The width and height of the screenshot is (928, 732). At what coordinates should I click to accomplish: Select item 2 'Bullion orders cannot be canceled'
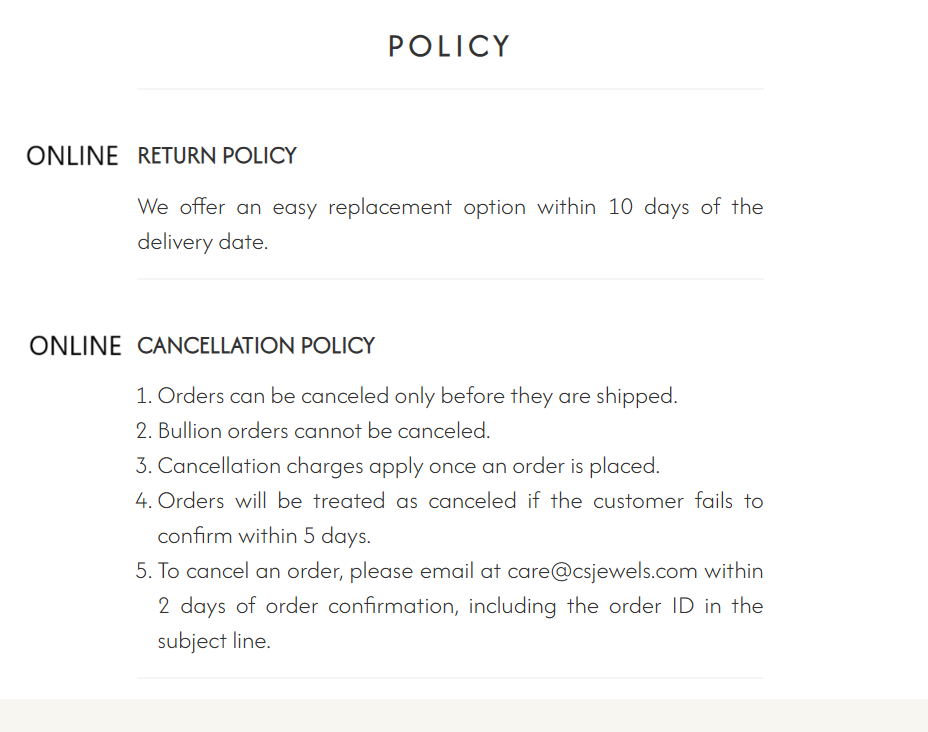pyautogui.click(x=313, y=431)
